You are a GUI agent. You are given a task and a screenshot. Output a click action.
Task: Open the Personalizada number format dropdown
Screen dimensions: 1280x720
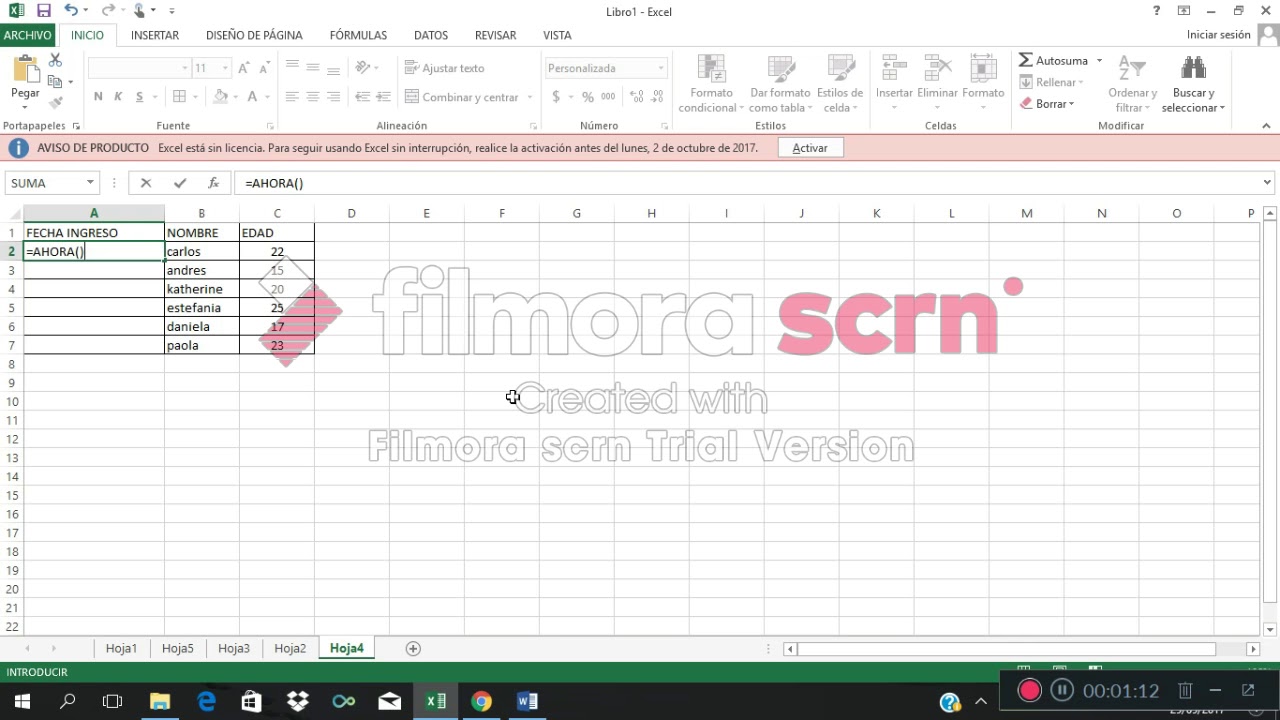click(661, 68)
